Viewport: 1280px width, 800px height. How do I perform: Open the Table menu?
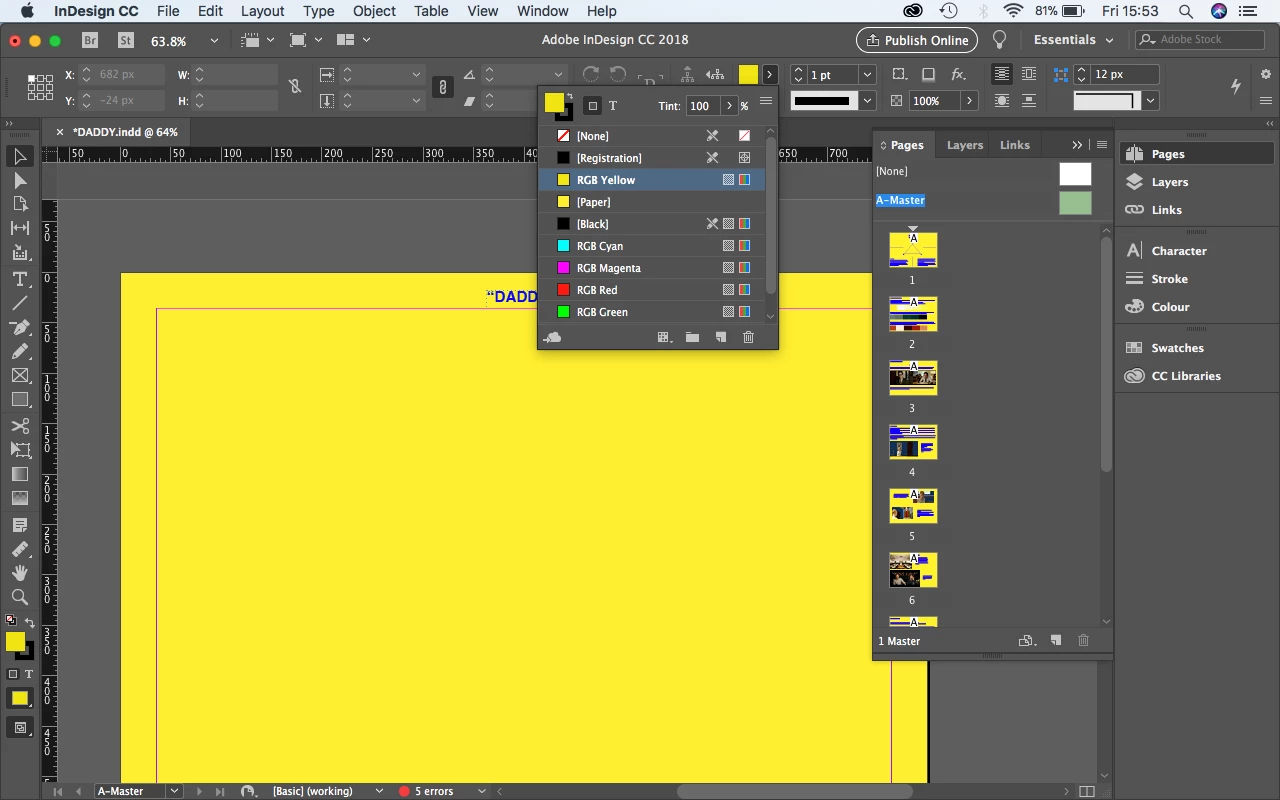[x=431, y=11]
